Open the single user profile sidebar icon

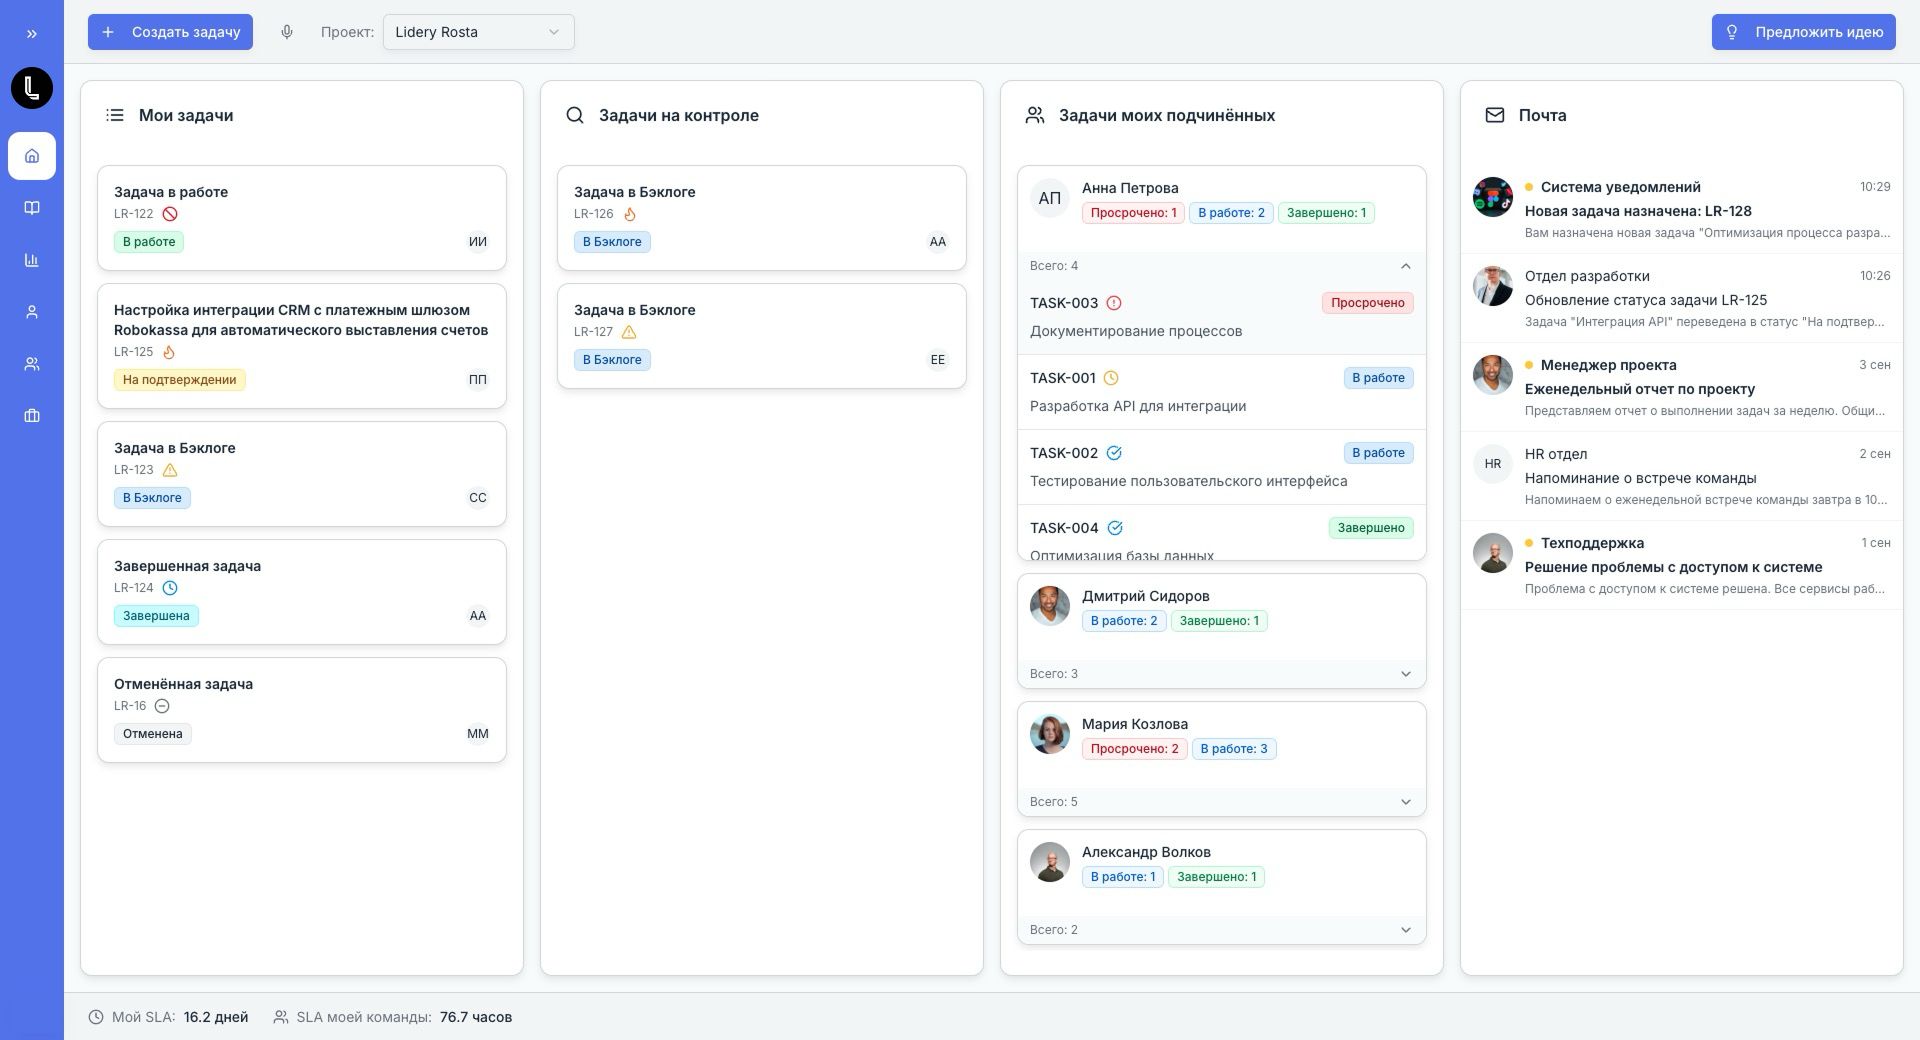[x=32, y=312]
